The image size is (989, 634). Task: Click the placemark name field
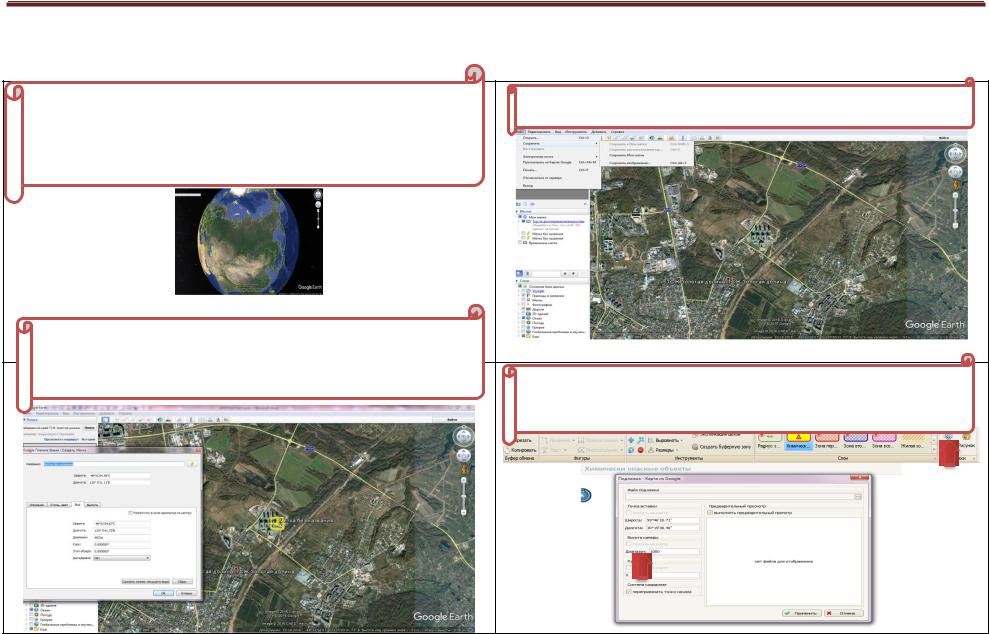[114, 464]
